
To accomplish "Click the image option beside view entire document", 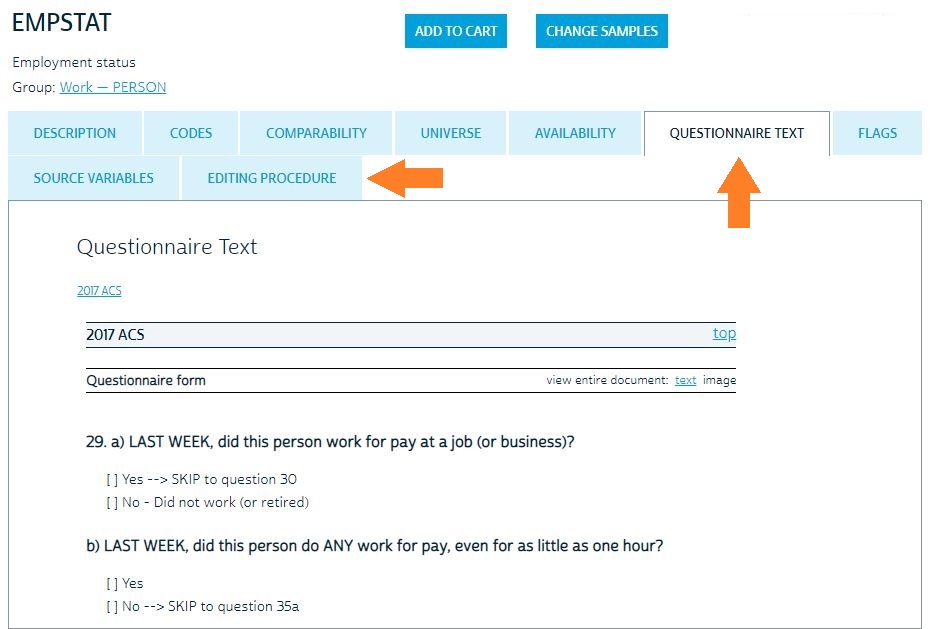I will tap(719, 380).
